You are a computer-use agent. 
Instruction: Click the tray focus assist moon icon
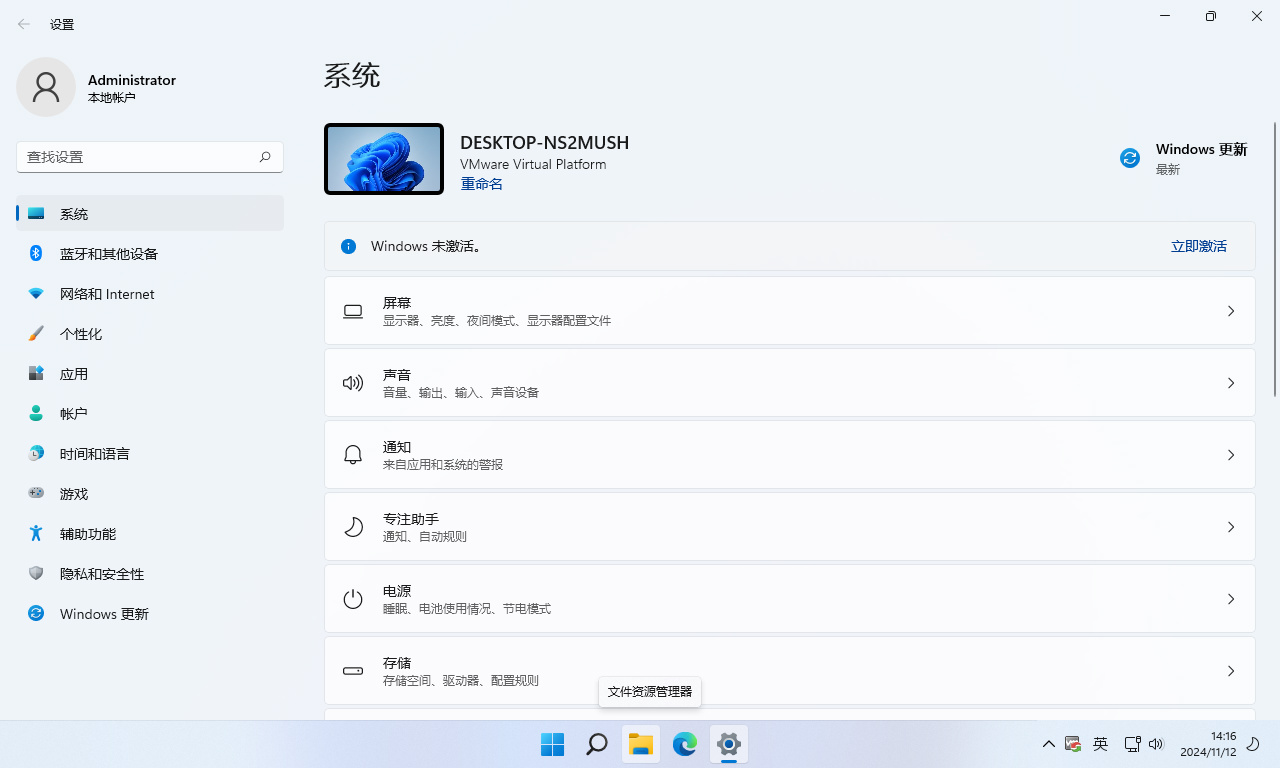(1253, 744)
